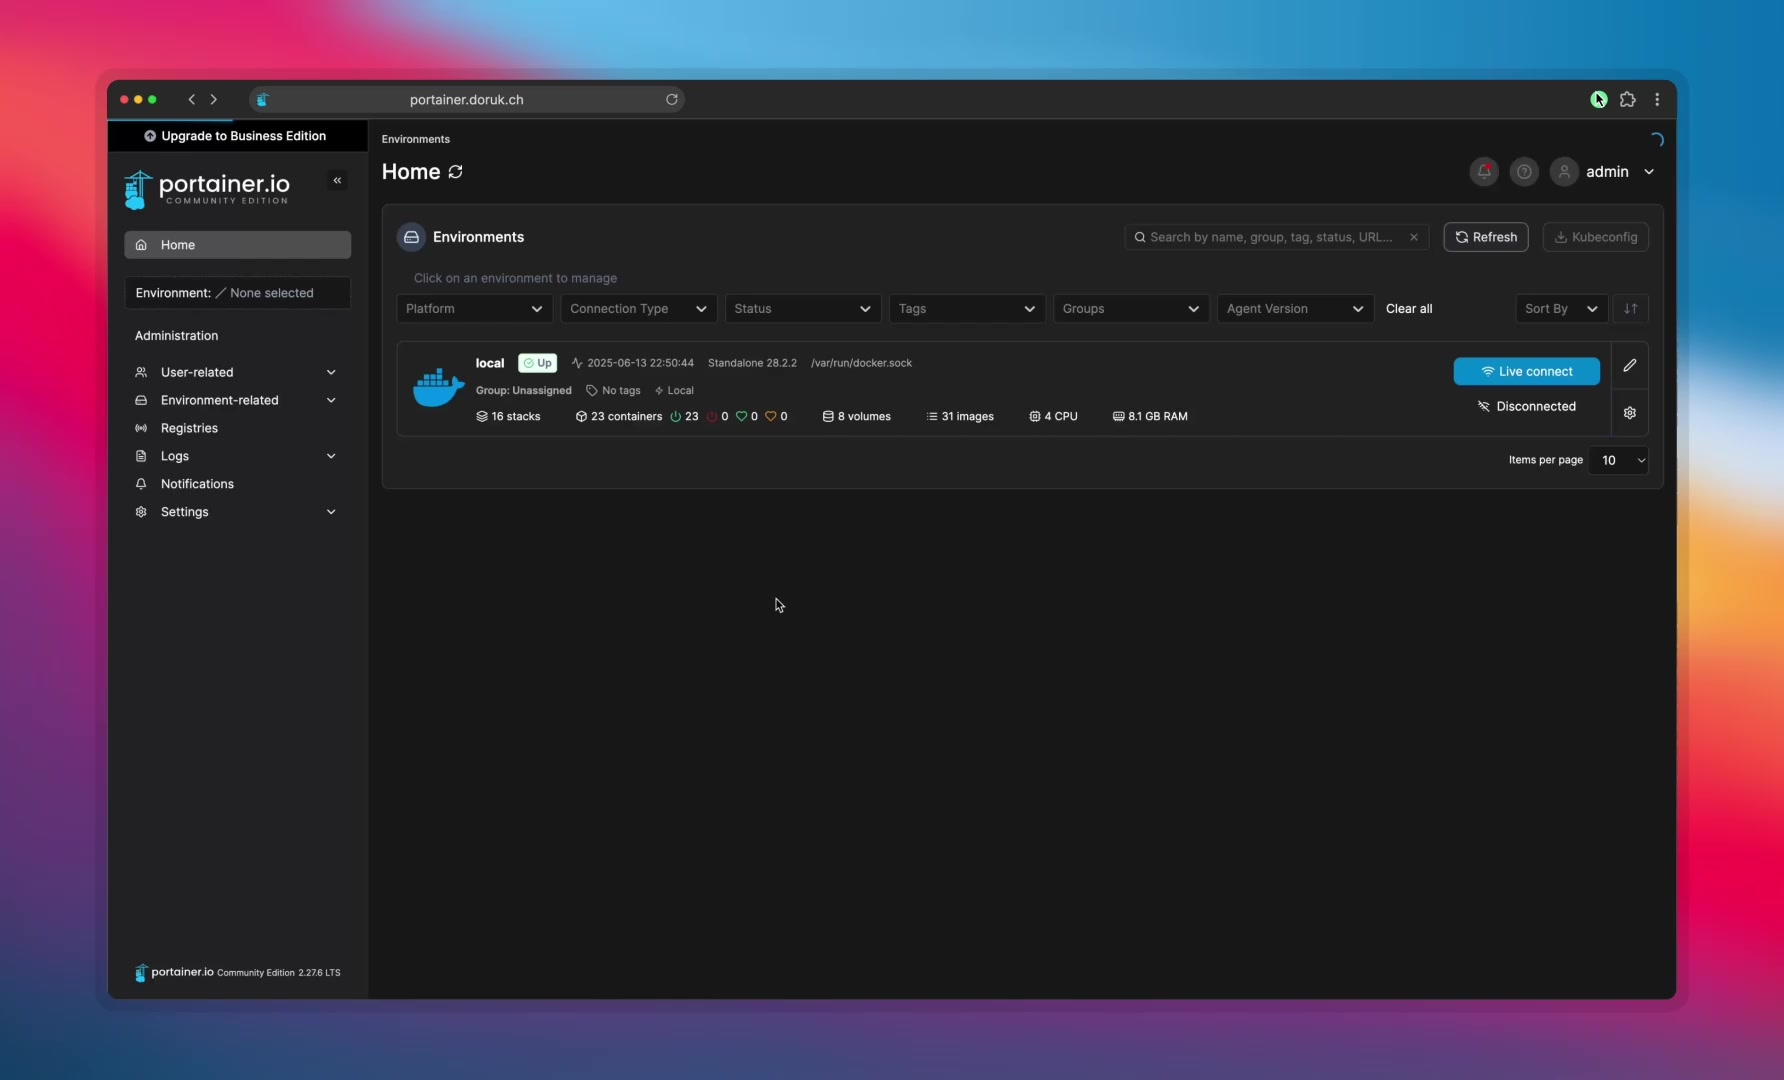
Task: Expand Settings menu section
Action: point(237,512)
